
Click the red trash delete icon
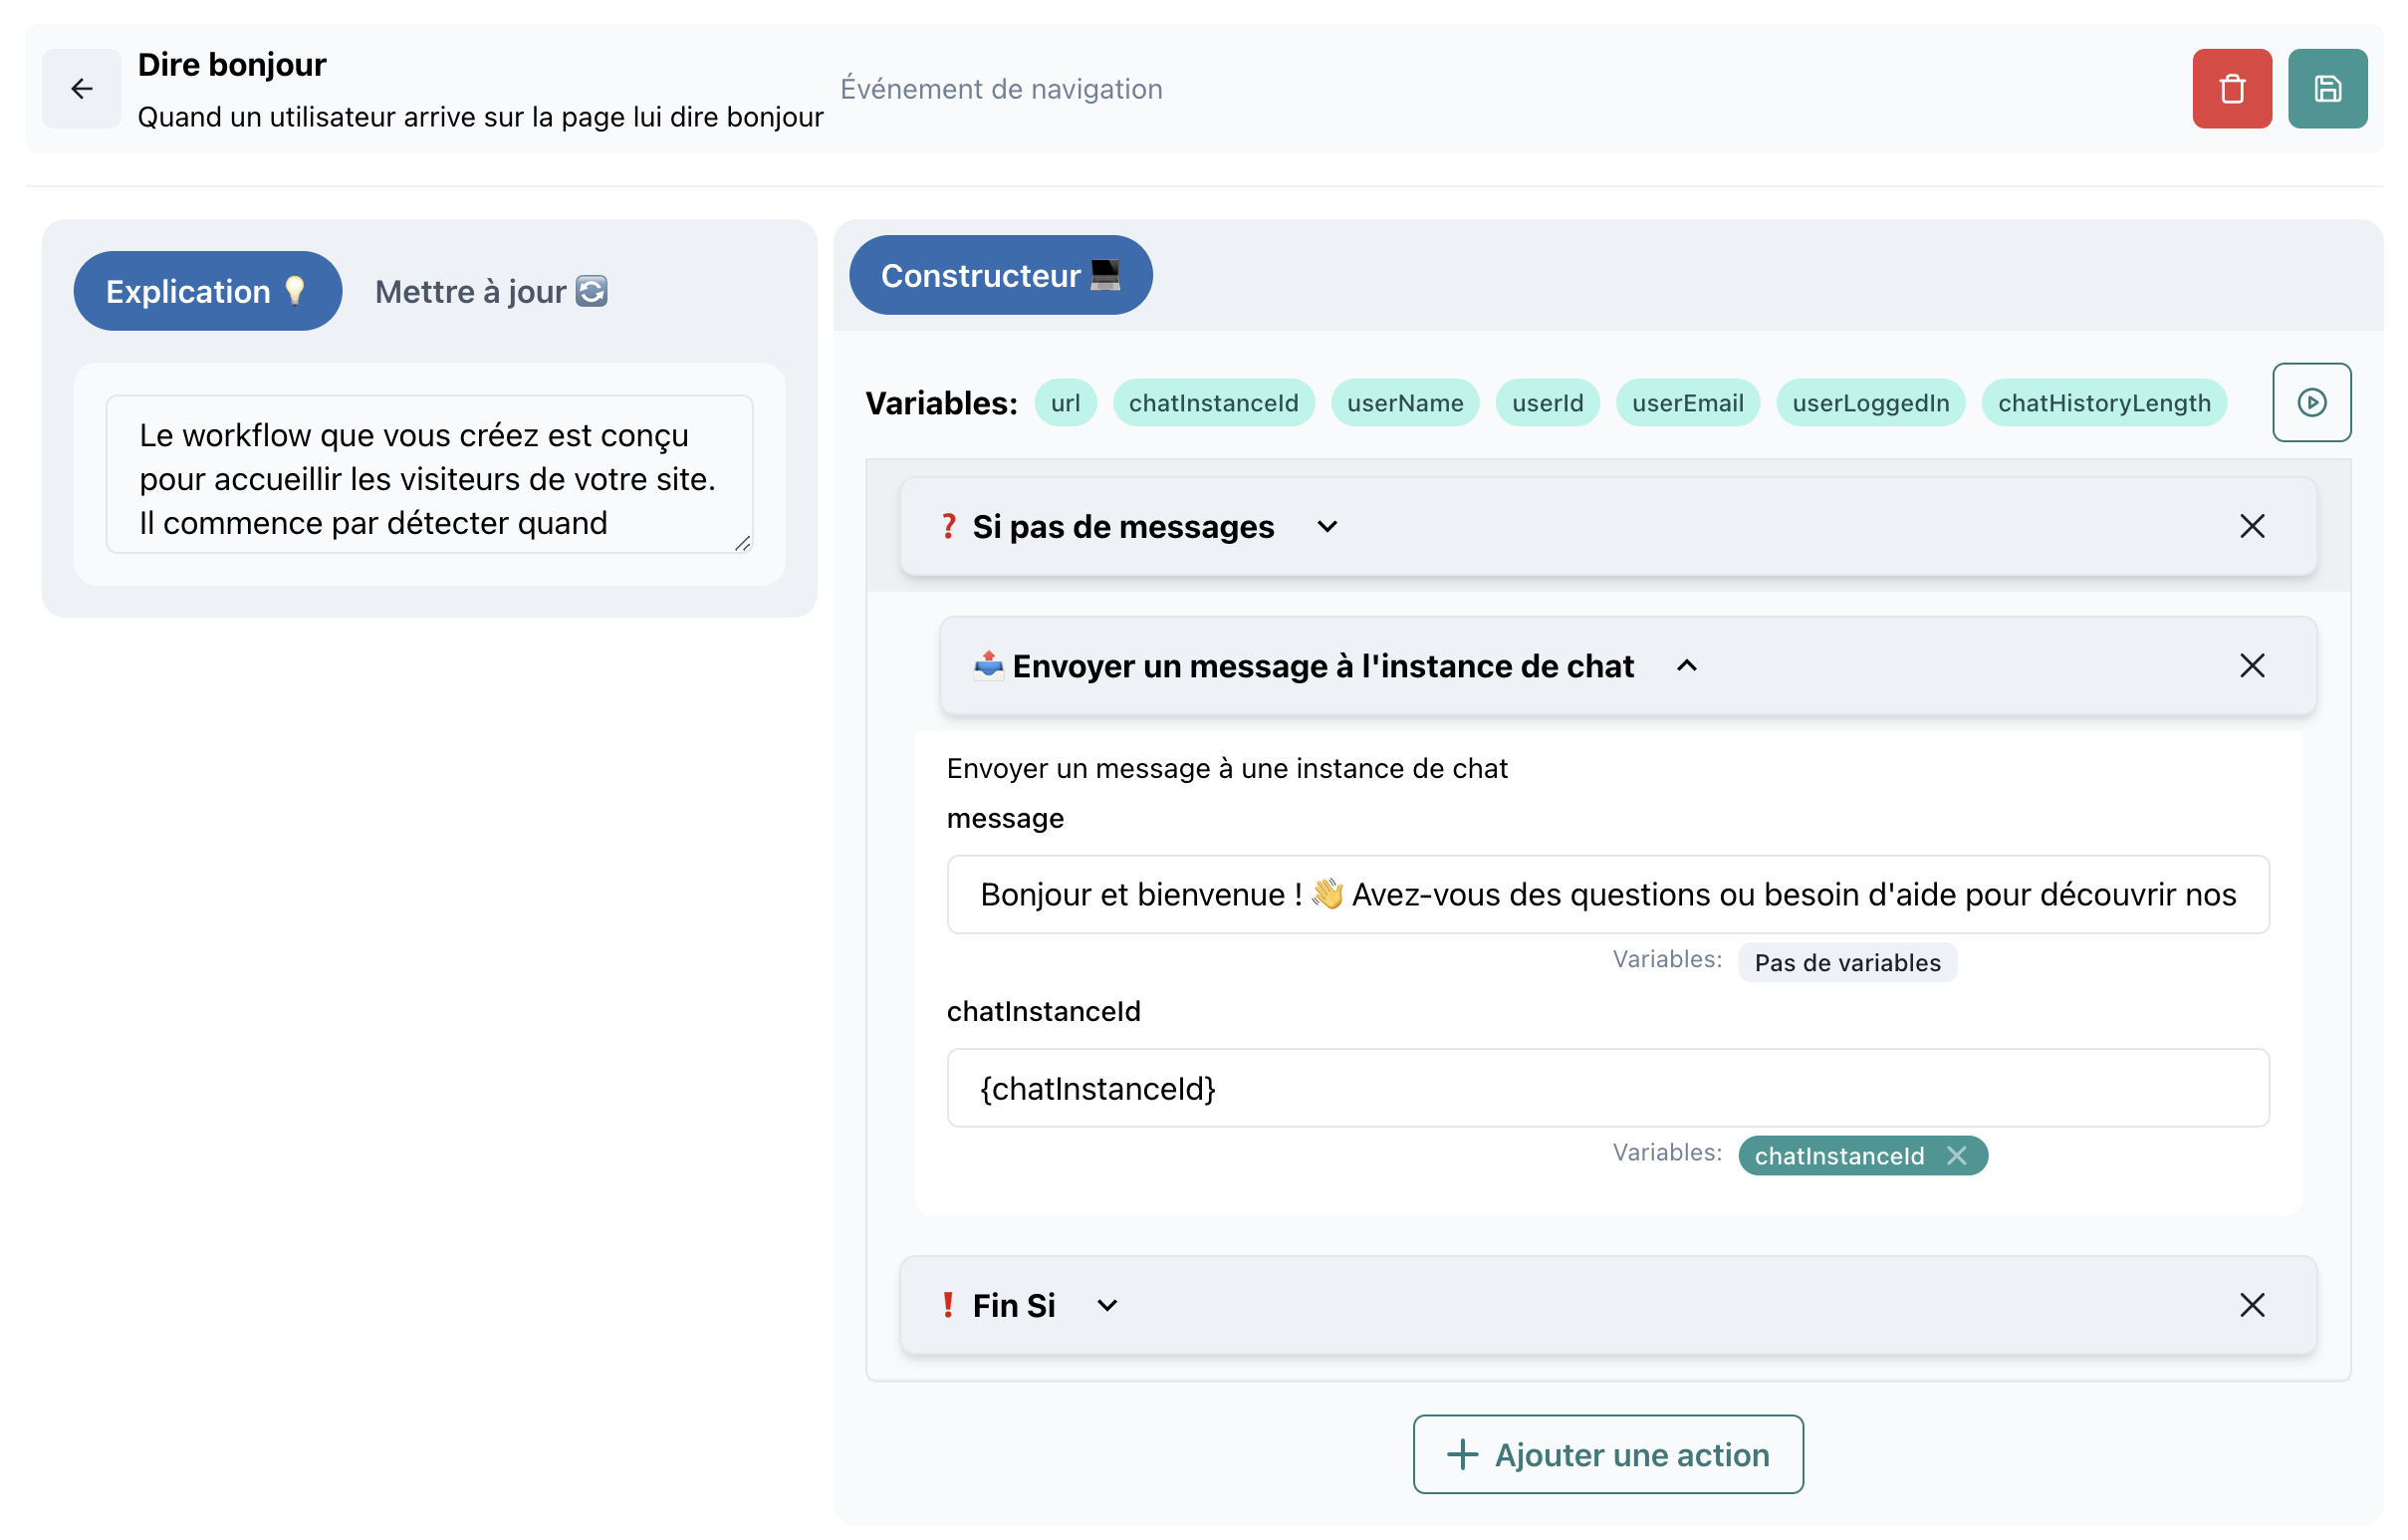click(2231, 89)
